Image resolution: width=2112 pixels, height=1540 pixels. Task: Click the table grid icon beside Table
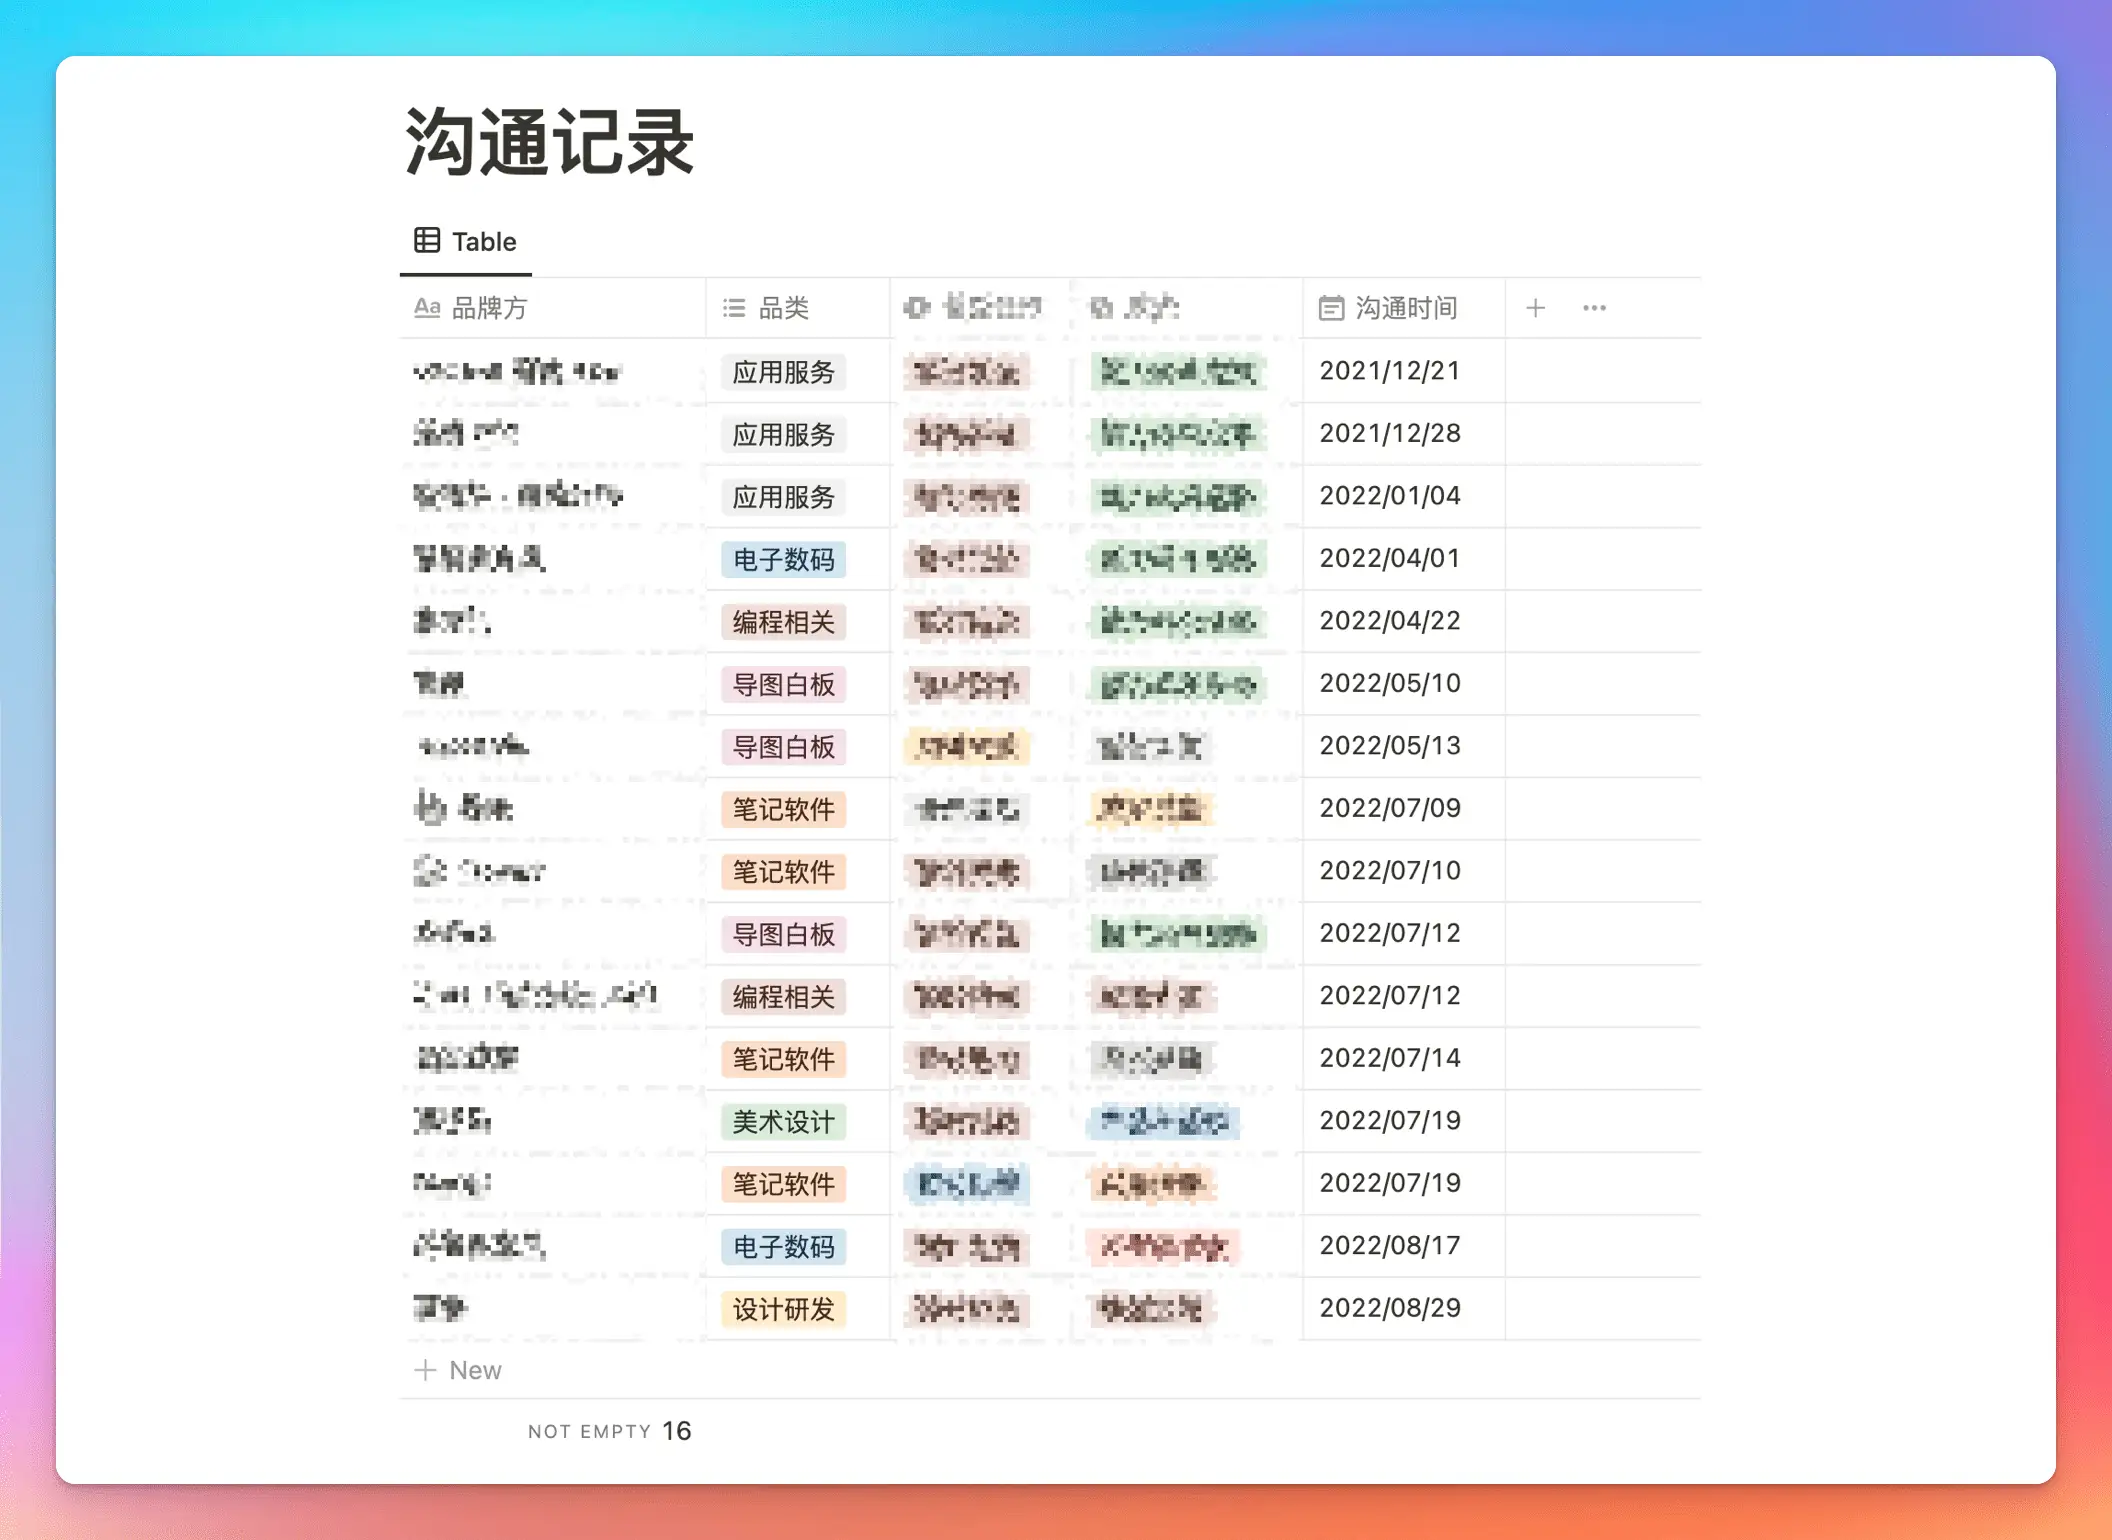(x=427, y=240)
